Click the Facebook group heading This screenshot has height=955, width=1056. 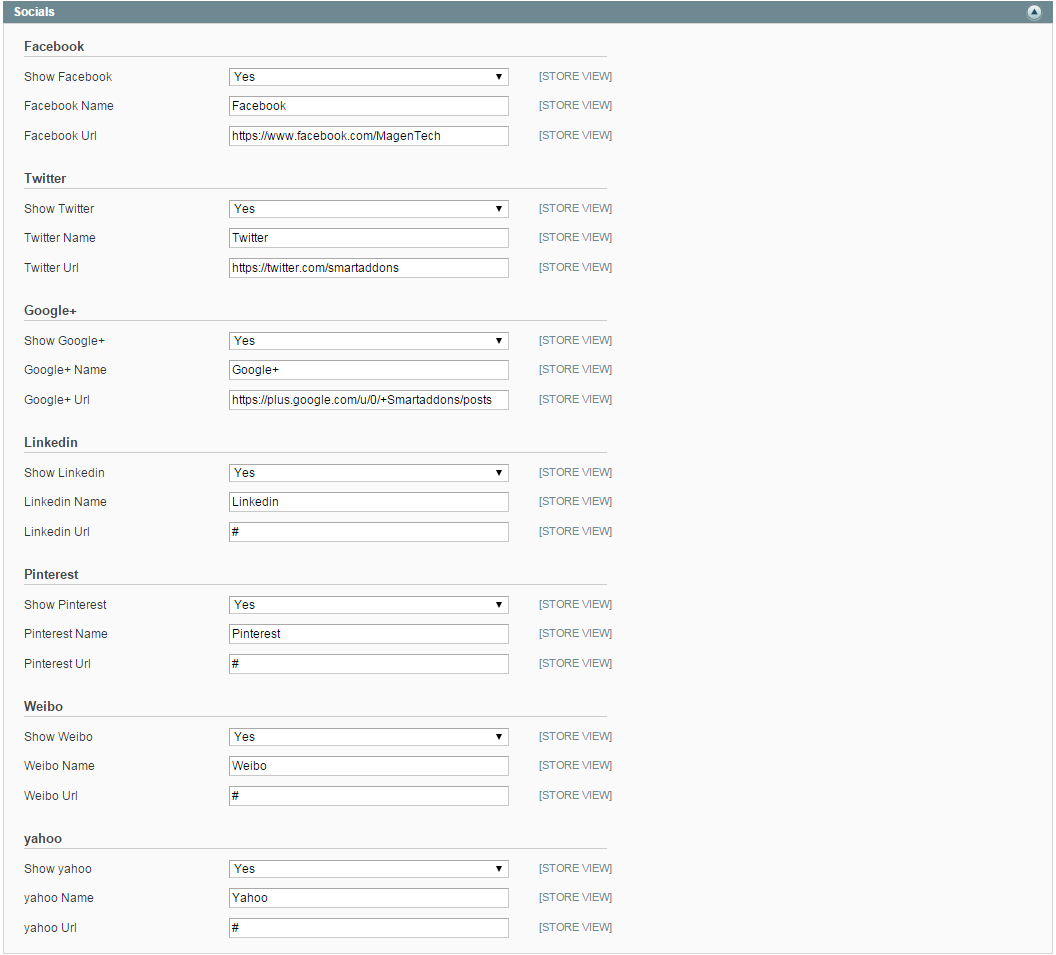54,46
